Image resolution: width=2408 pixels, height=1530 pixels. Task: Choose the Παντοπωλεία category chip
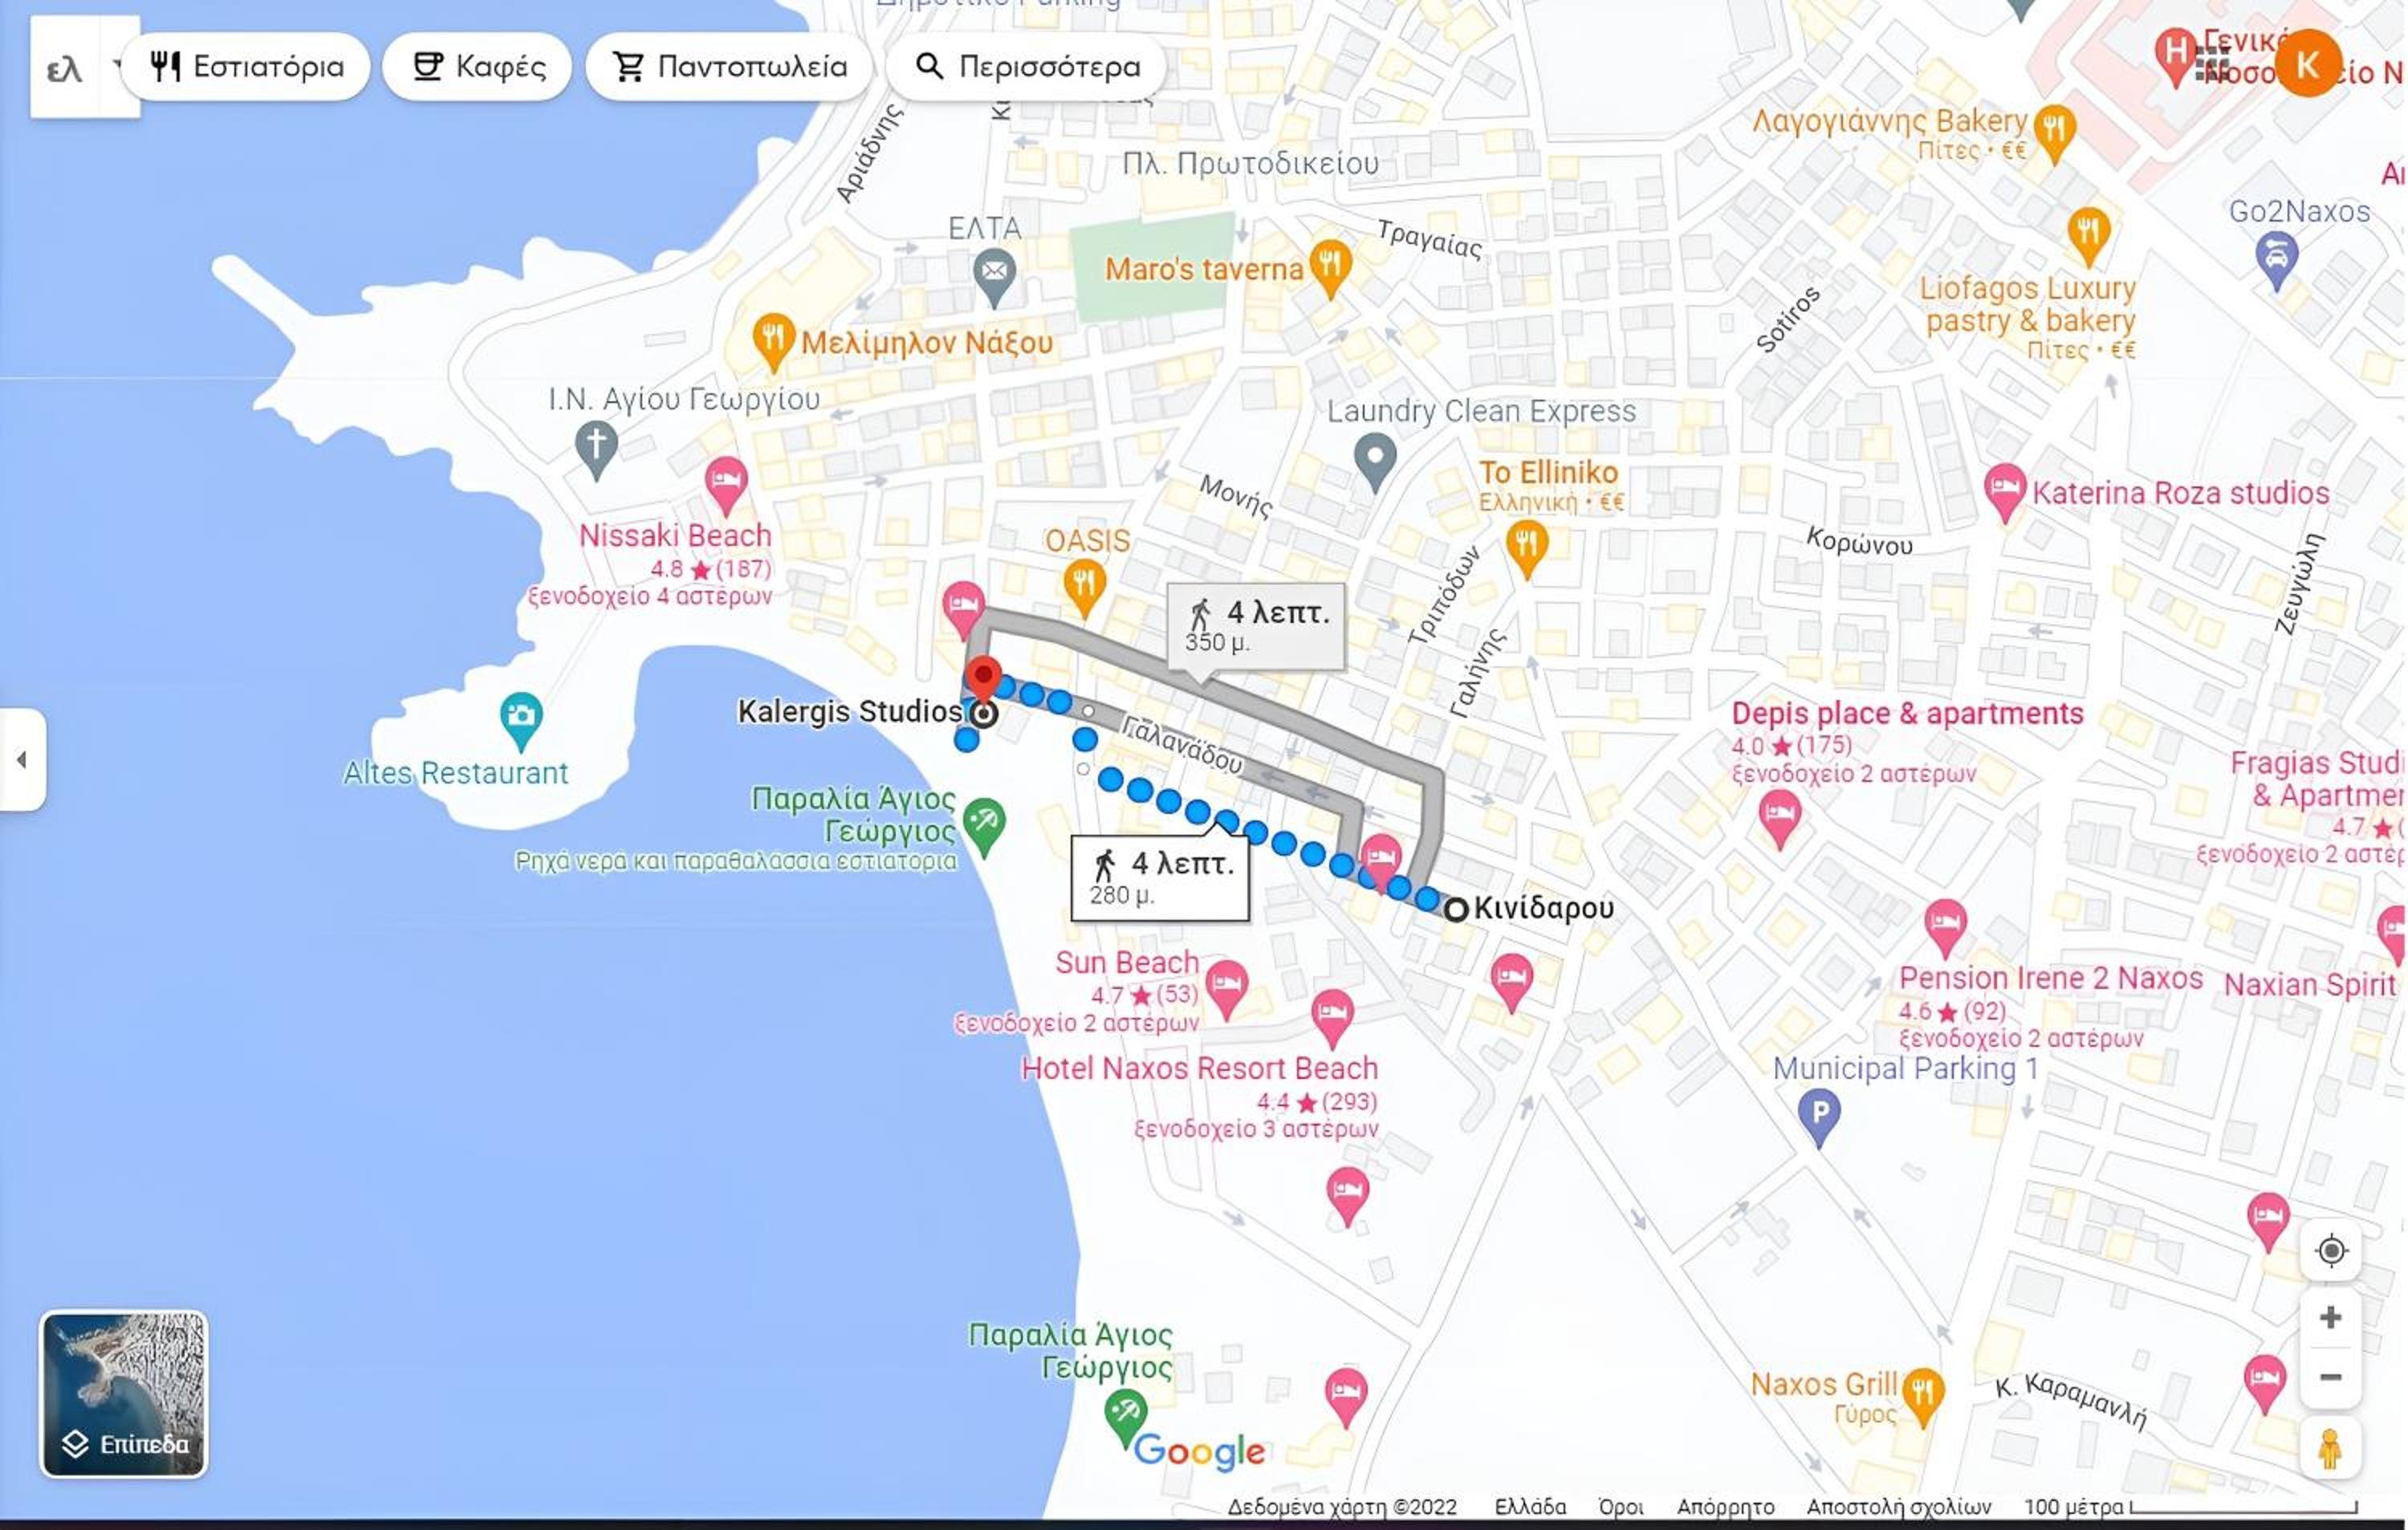[x=729, y=66]
